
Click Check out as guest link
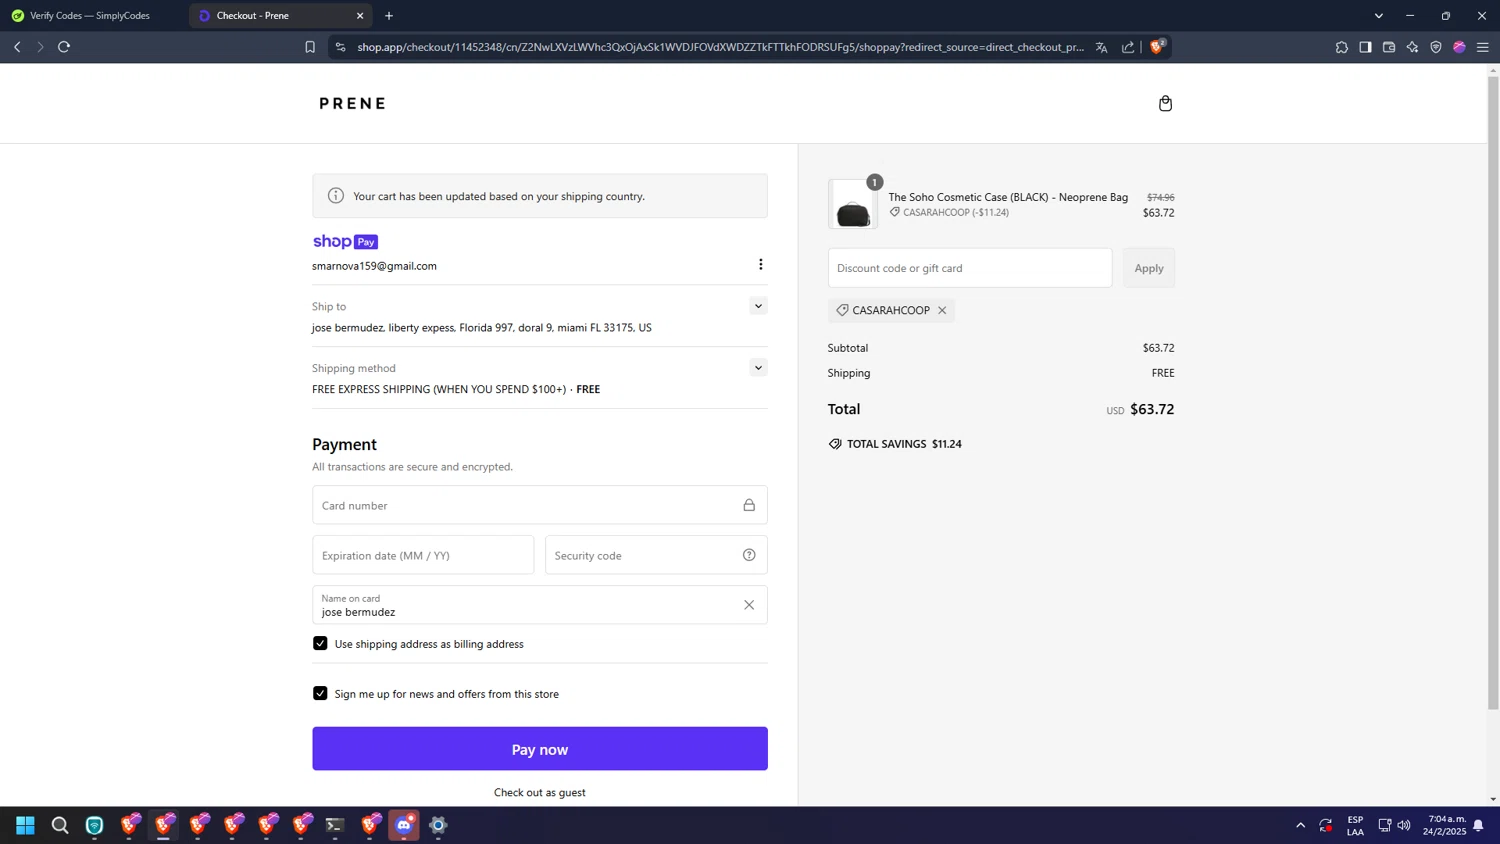point(540,792)
